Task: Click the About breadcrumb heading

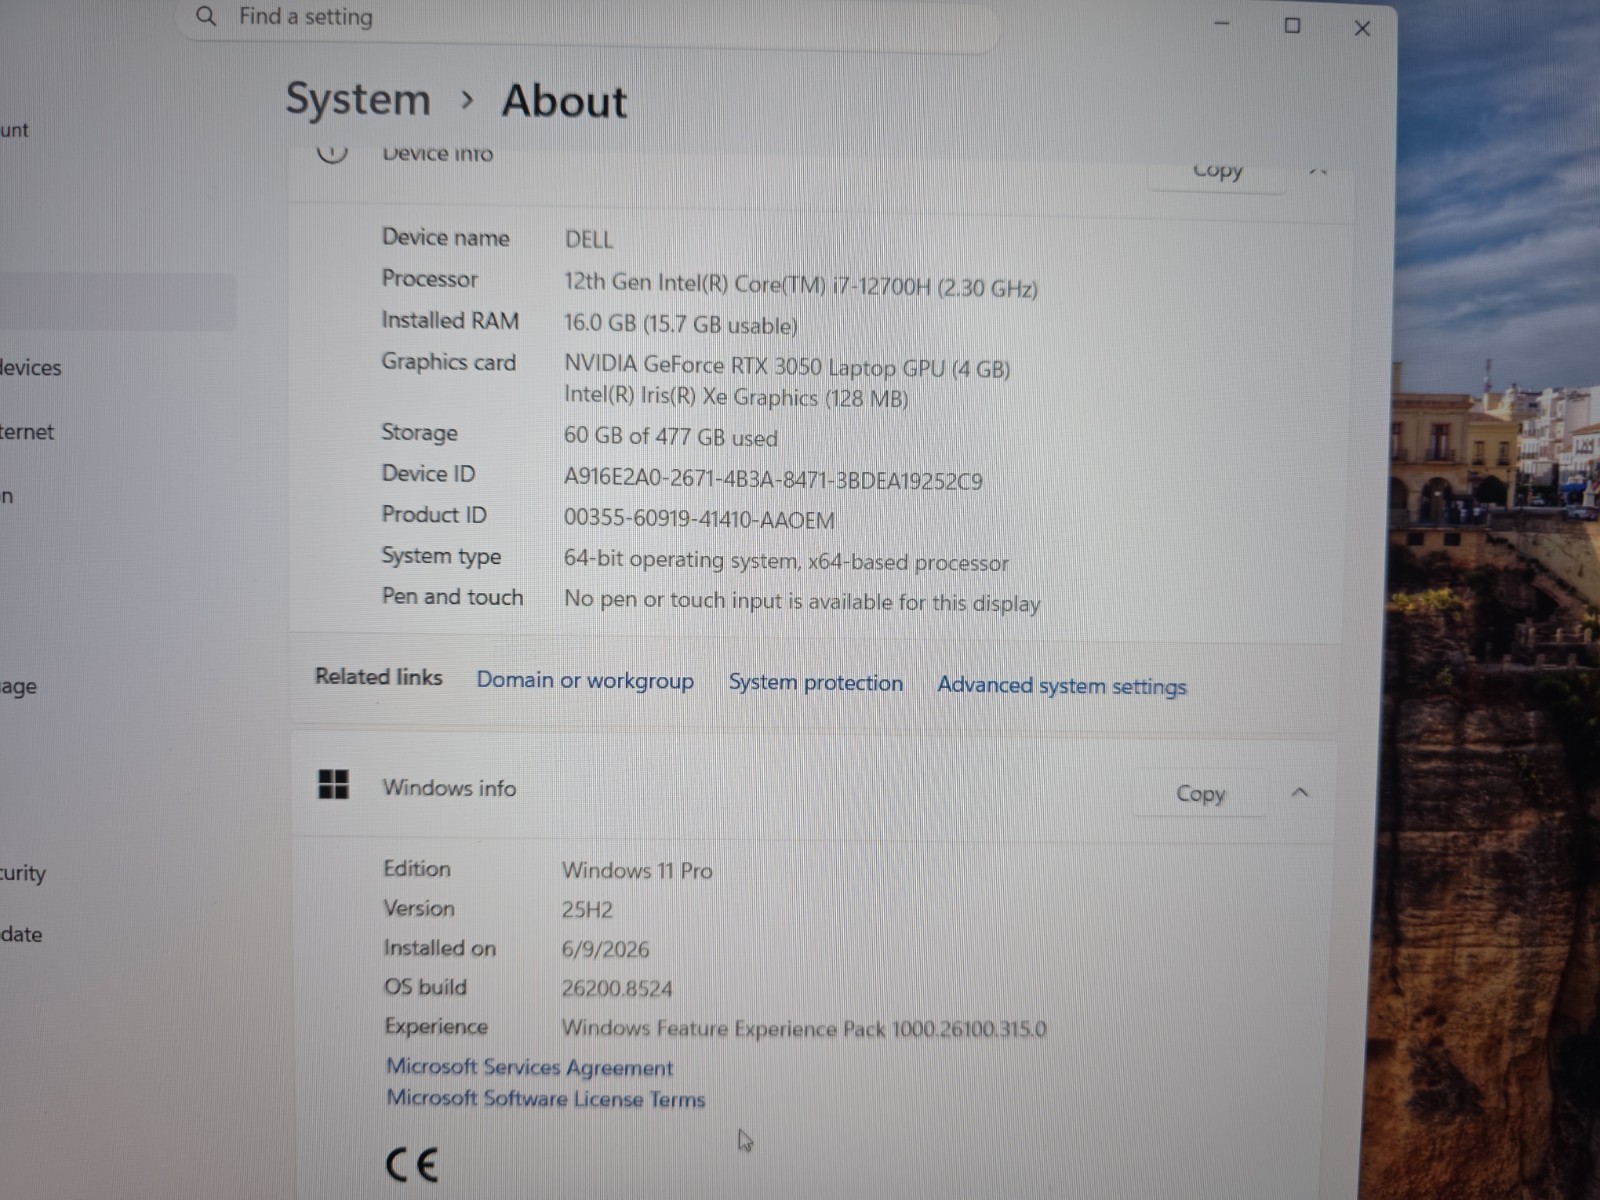Action: tap(564, 101)
